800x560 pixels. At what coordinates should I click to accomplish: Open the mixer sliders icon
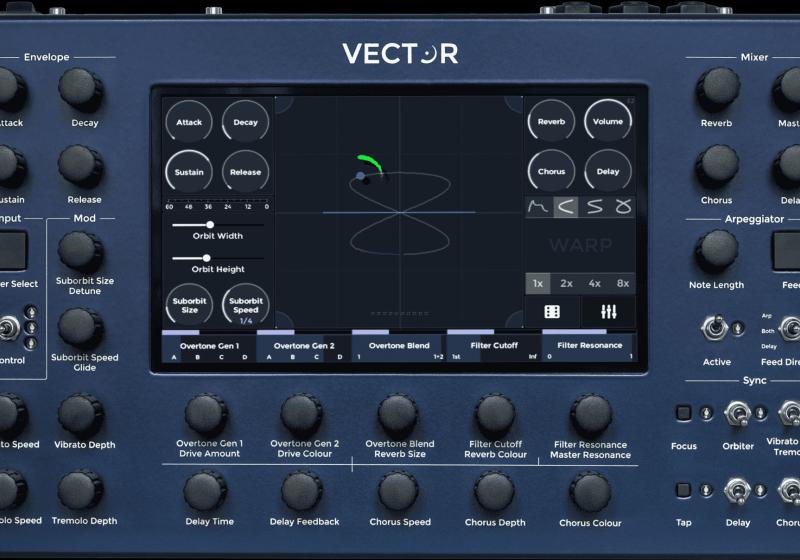click(608, 312)
